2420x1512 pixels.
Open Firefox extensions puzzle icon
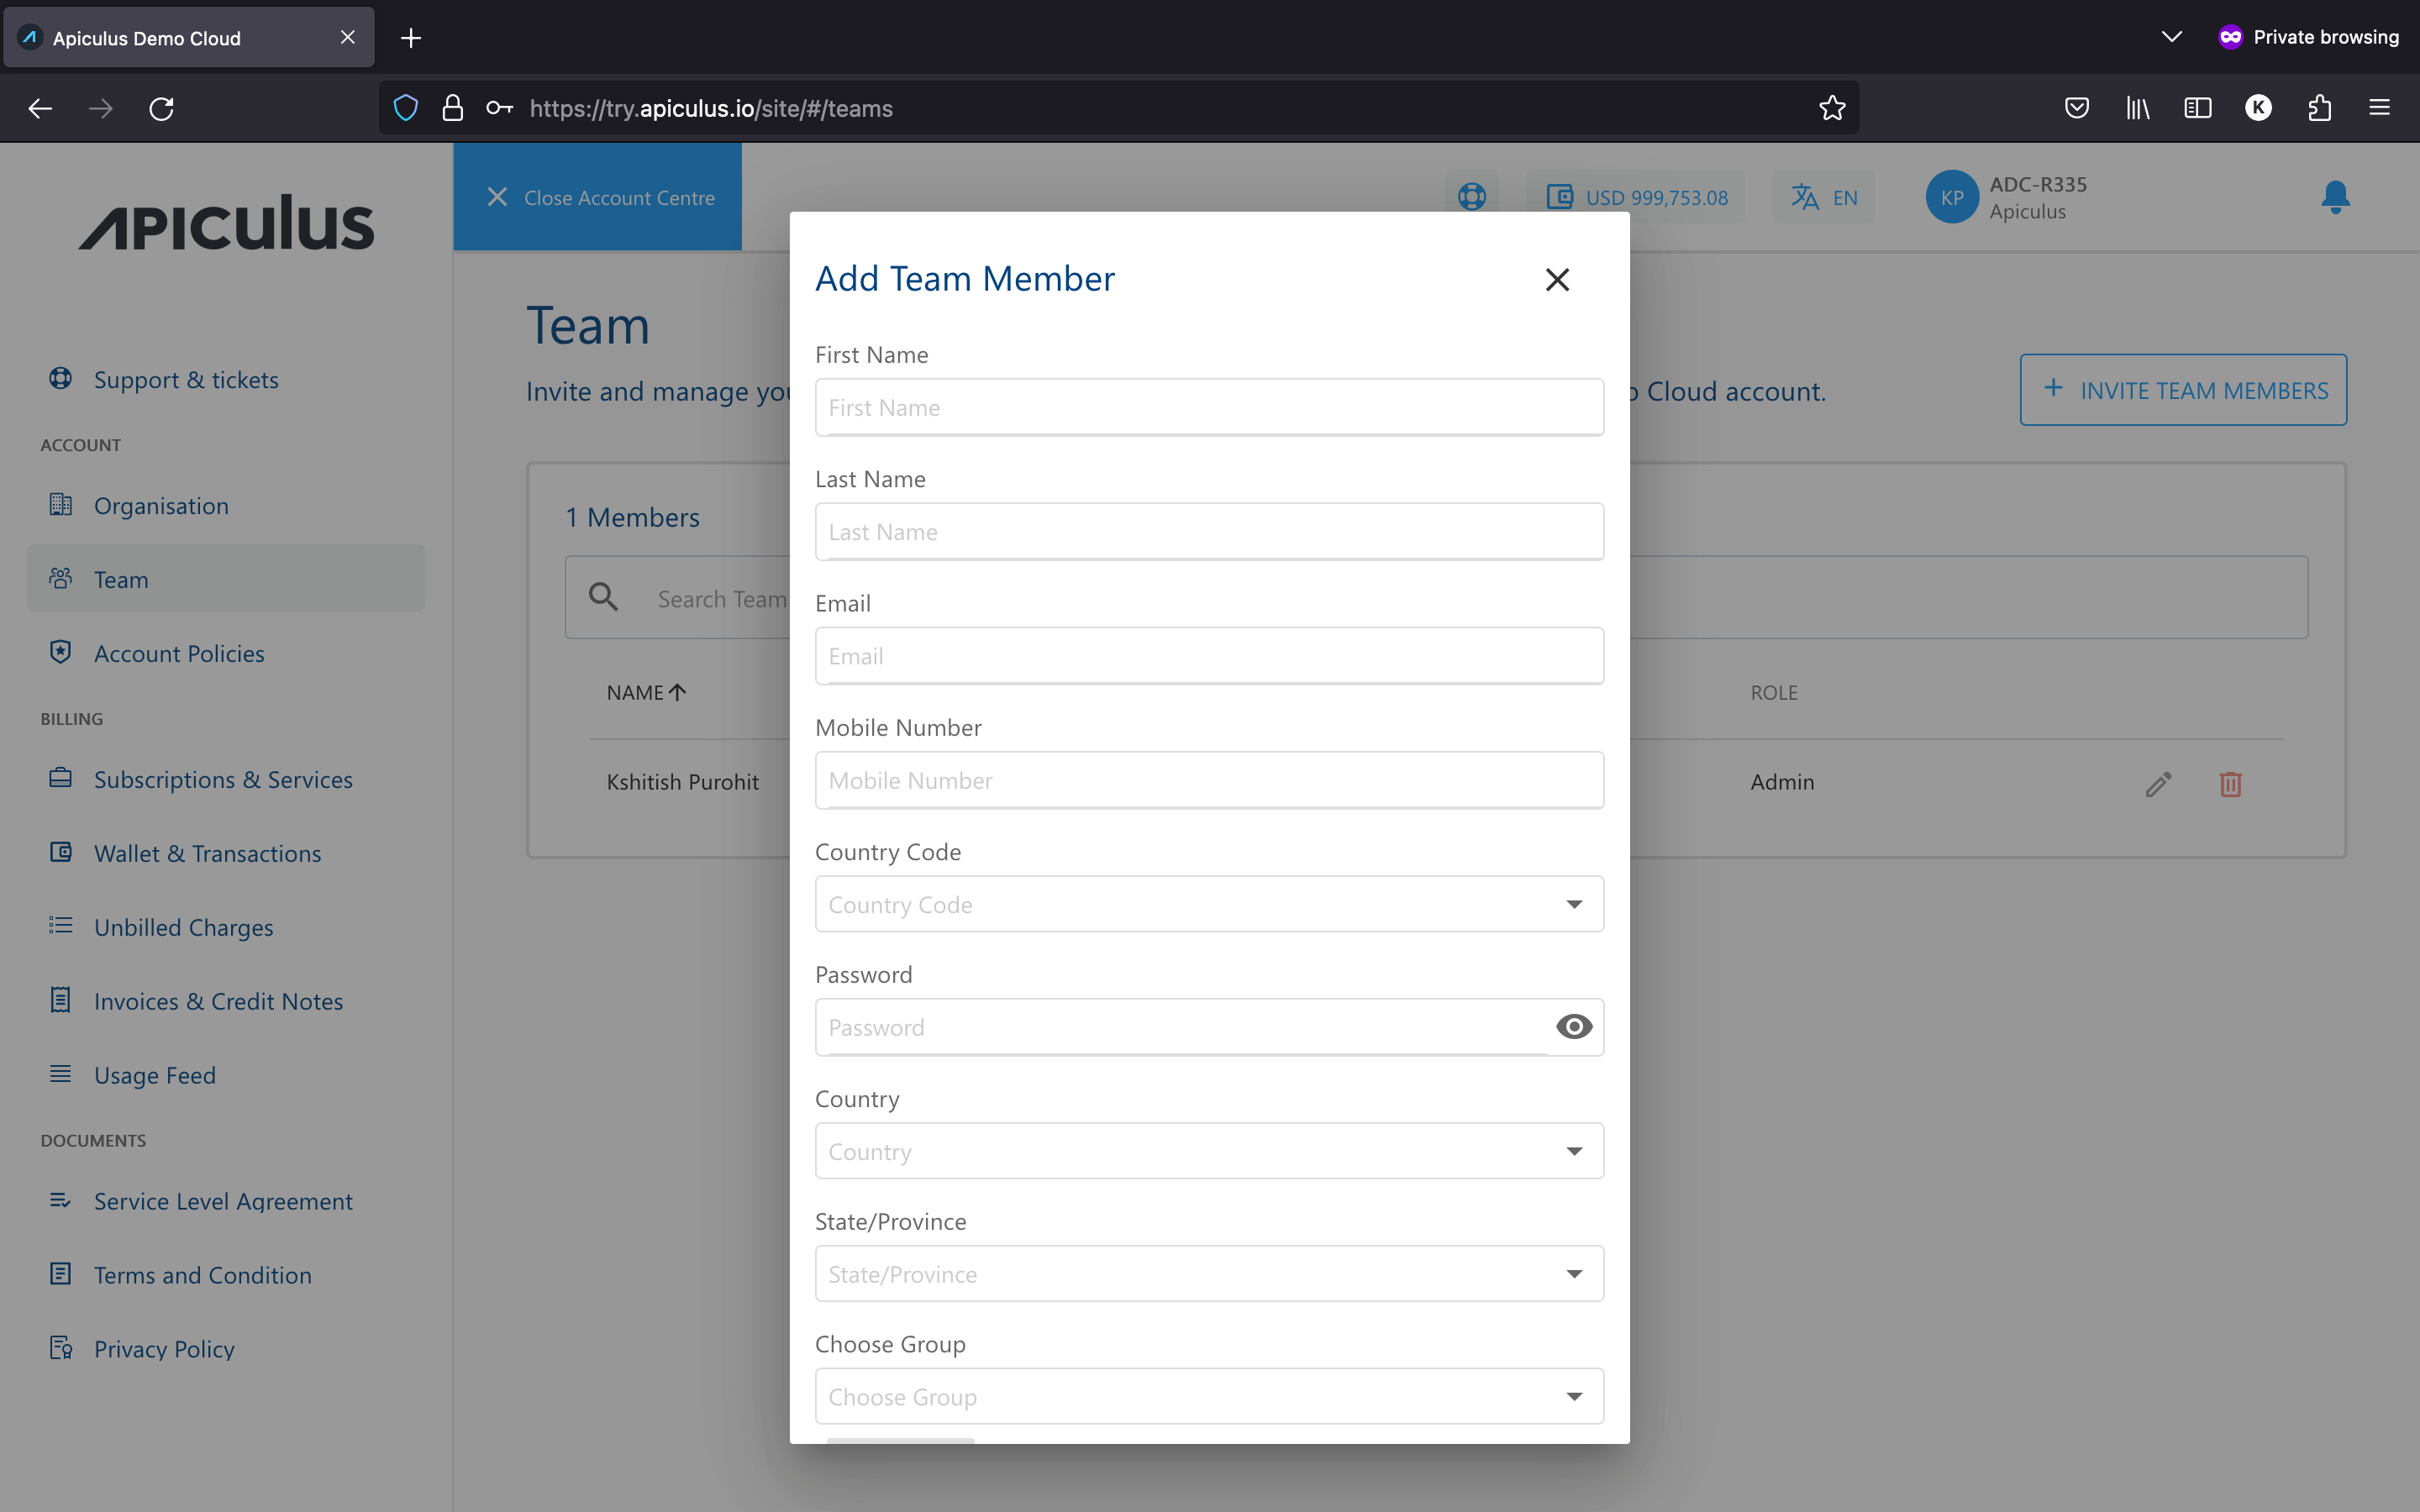coord(2319,108)
